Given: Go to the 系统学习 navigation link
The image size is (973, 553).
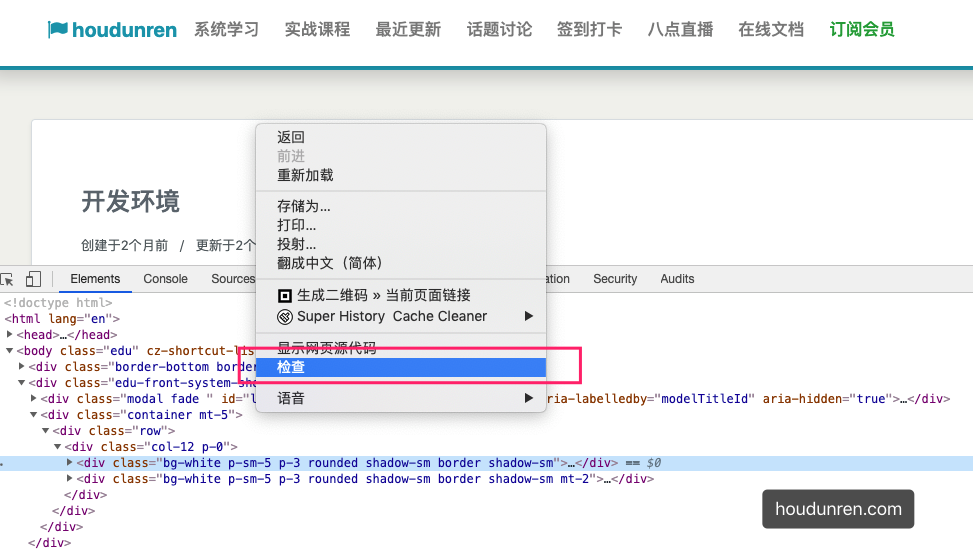Looking at the screenshot, I should pyautogui.click(x=226, y=30).
